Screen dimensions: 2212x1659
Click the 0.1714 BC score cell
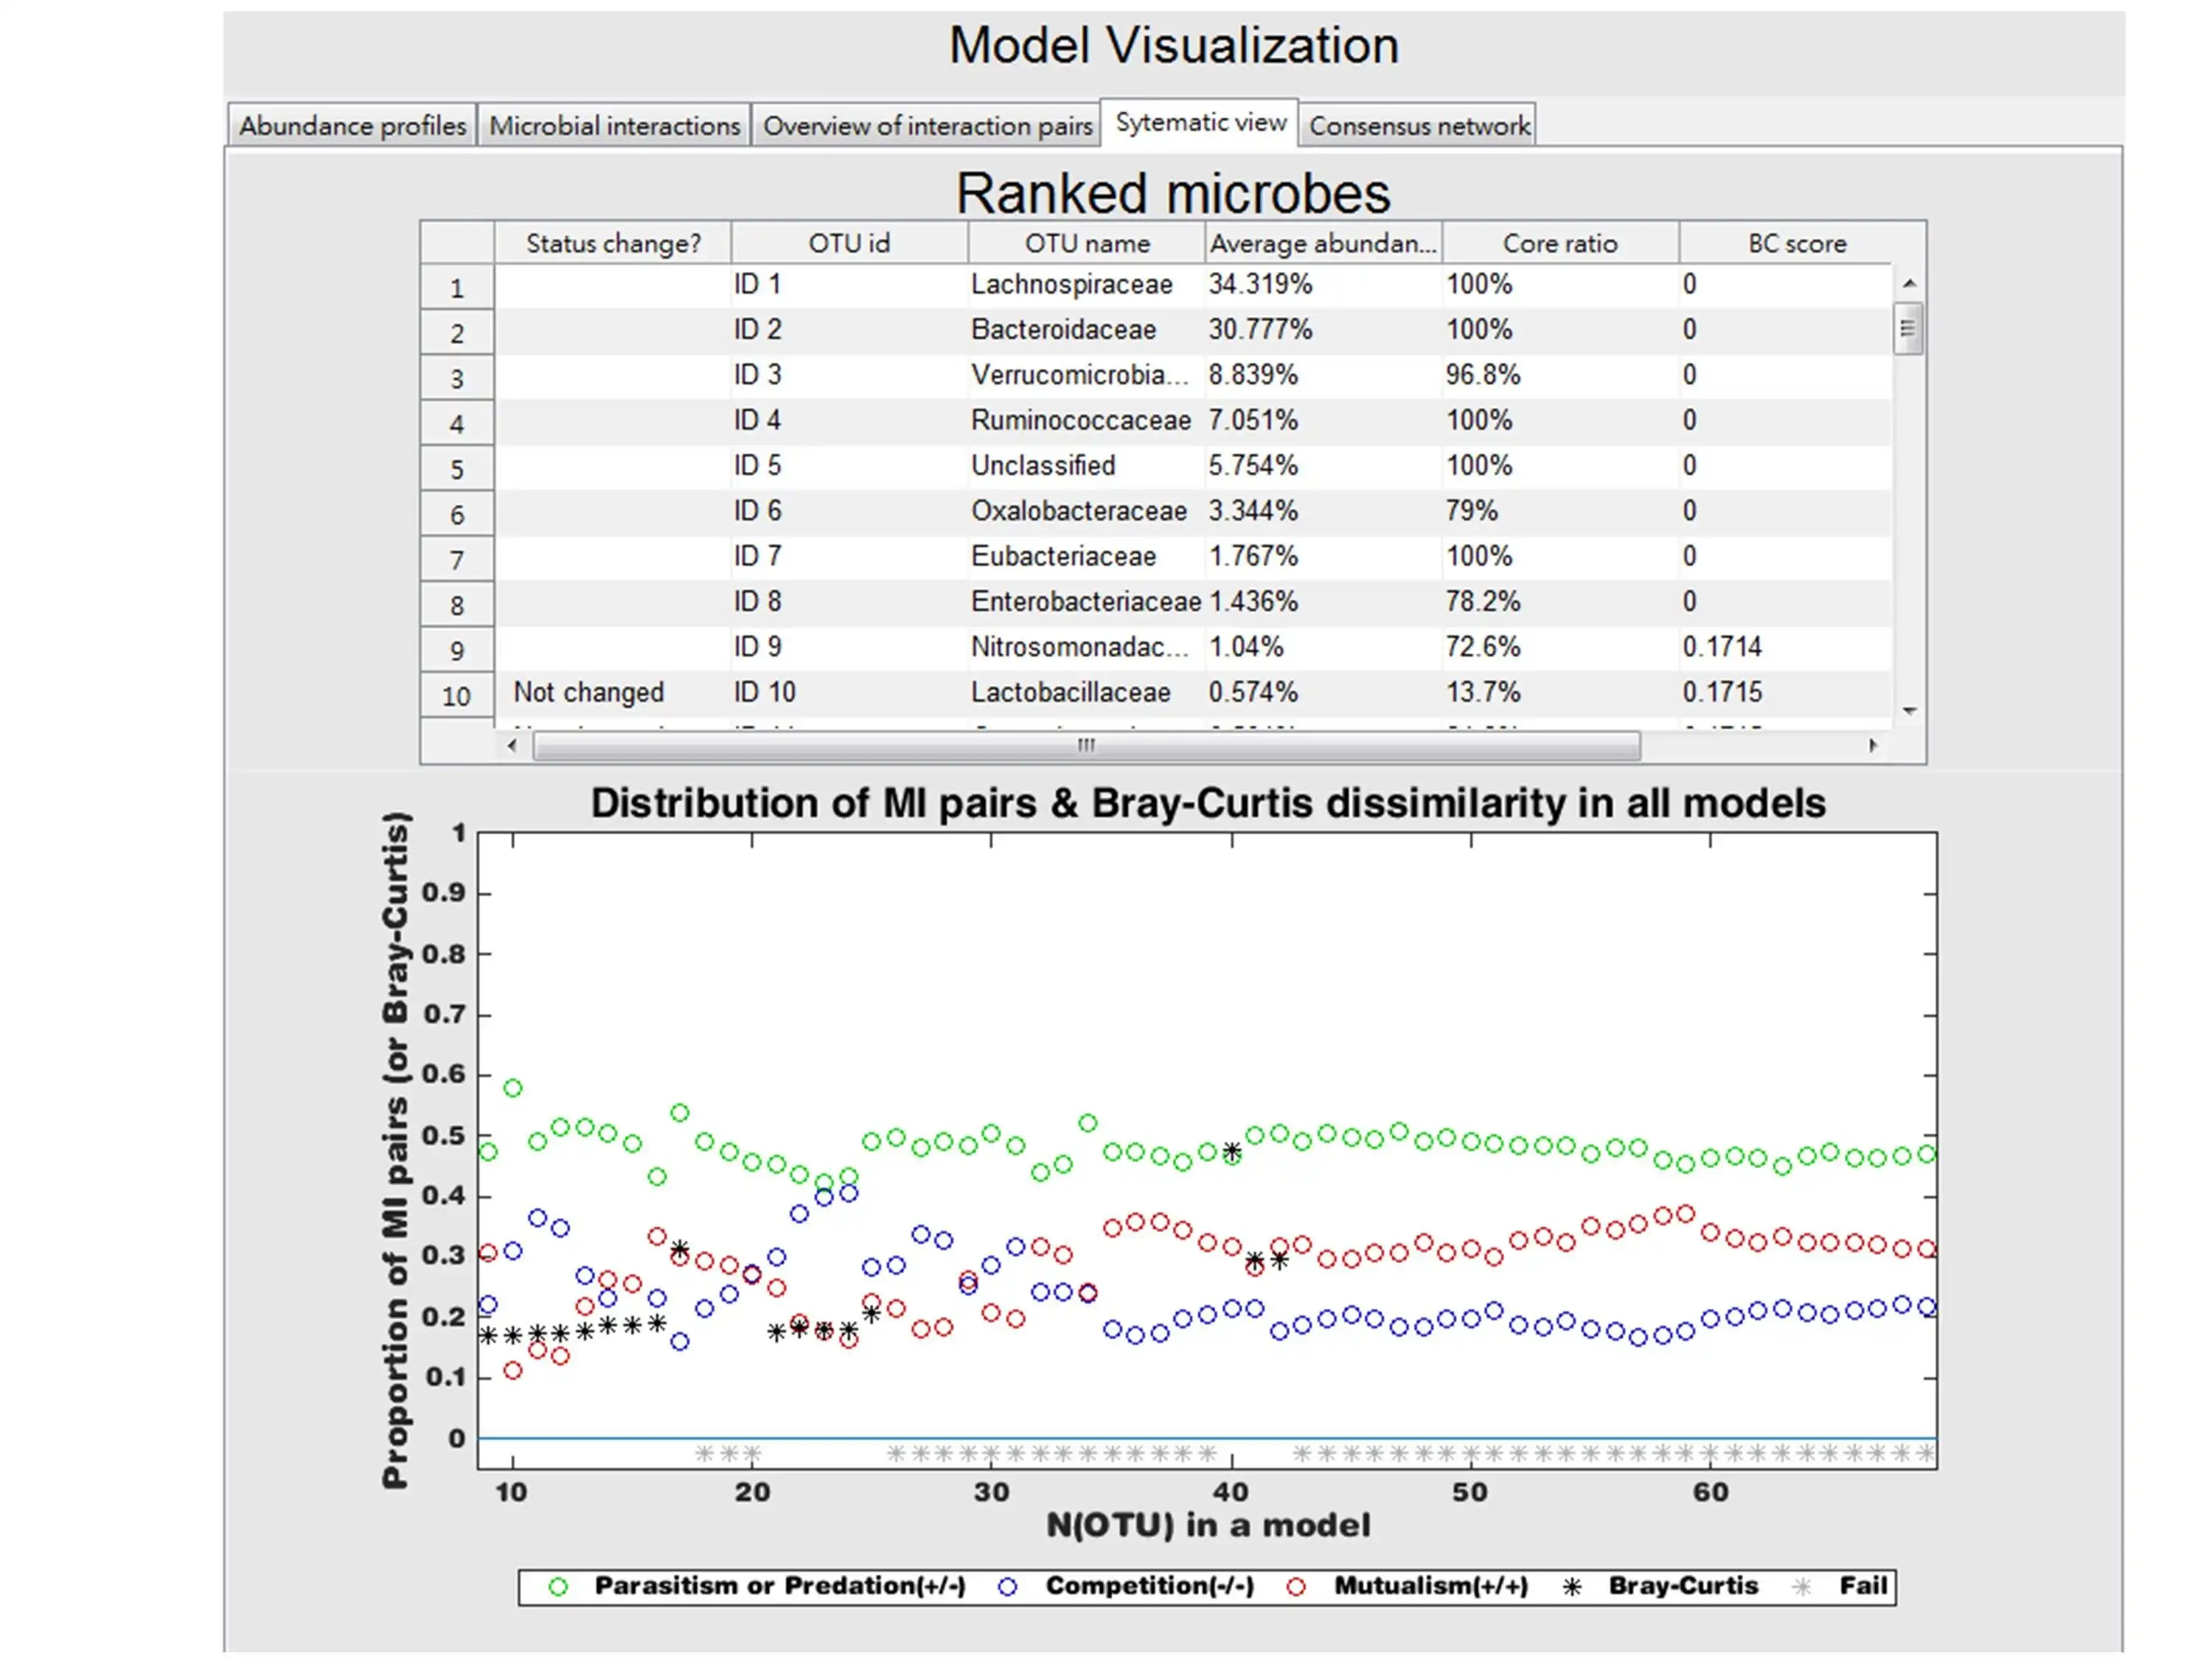tap(1786, 647)
